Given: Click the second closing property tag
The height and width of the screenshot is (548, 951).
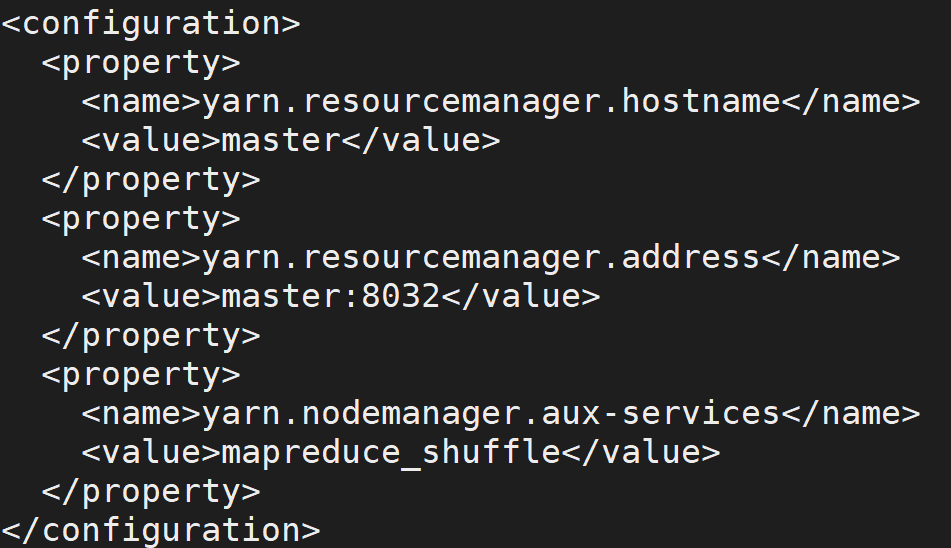Looking at the screenshot, I should (151, 337).
